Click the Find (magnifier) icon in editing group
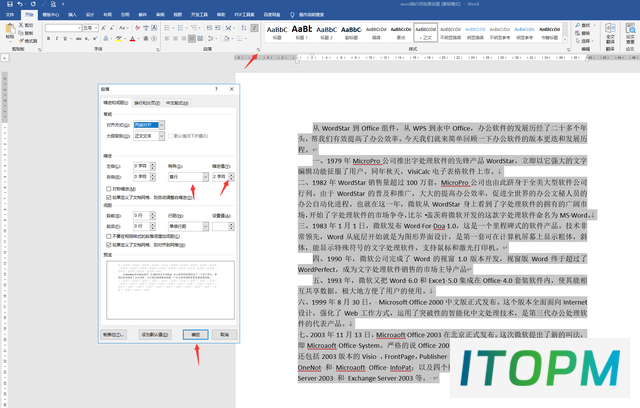 (578, 25)
